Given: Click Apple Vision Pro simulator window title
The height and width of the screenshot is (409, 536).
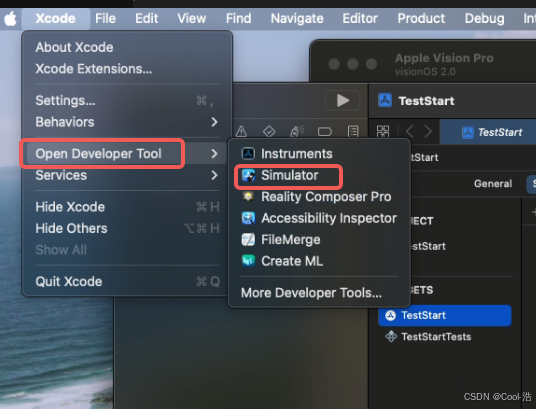Looking at the screenshot, I should 444,58.
